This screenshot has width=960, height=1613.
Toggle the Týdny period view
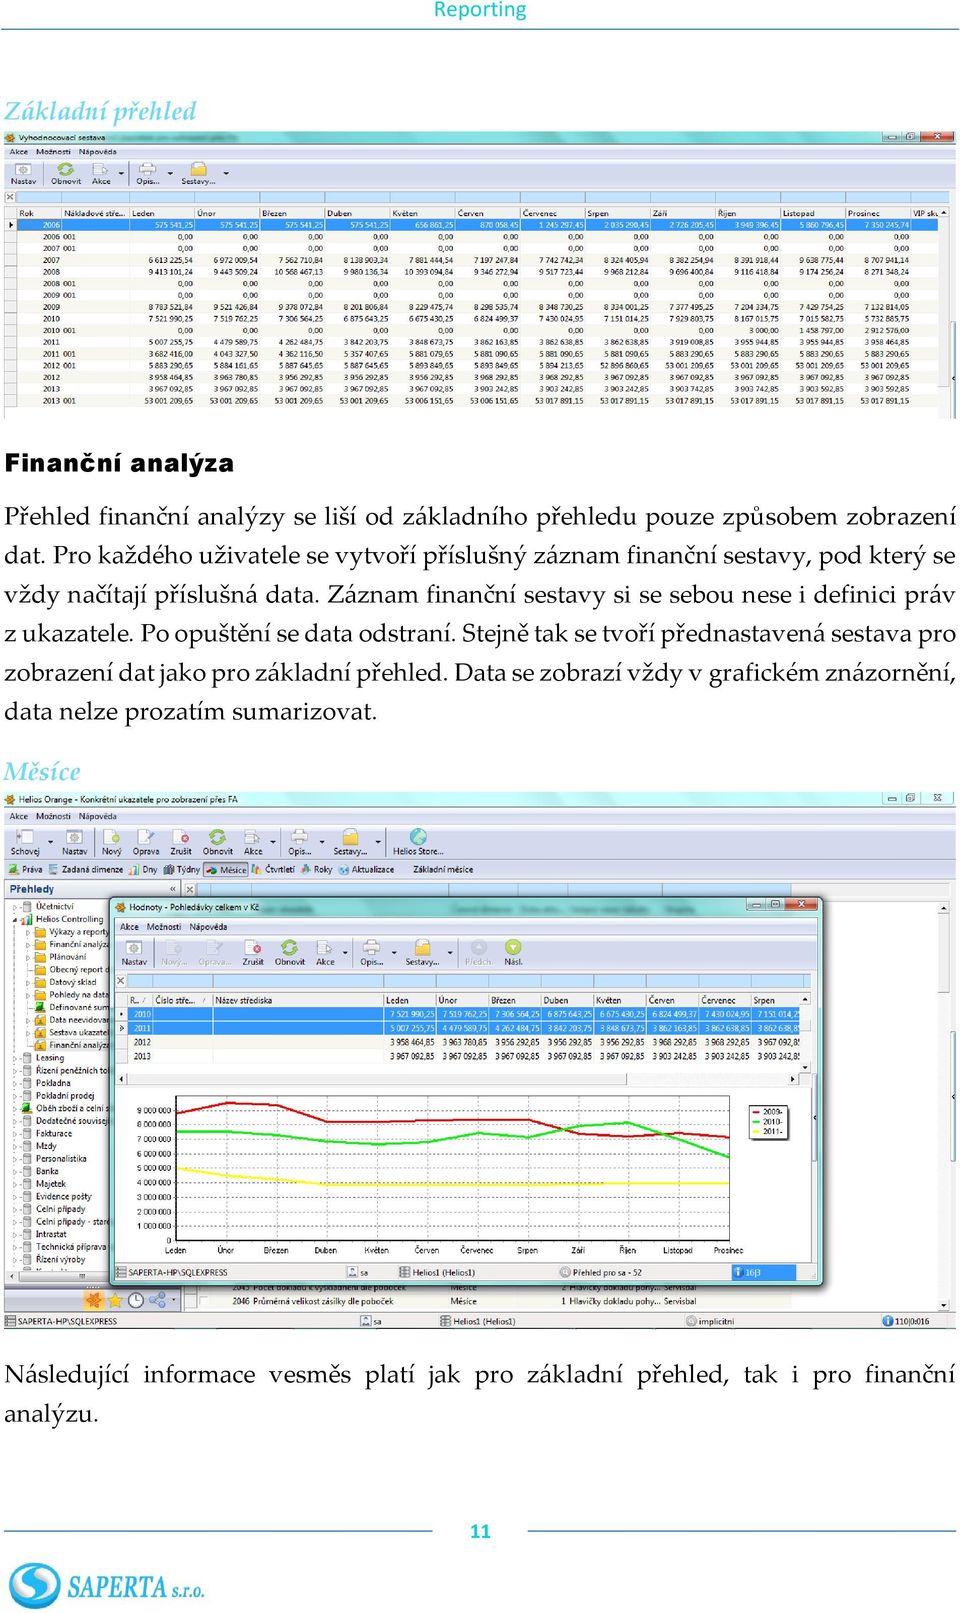pos(181,869)
